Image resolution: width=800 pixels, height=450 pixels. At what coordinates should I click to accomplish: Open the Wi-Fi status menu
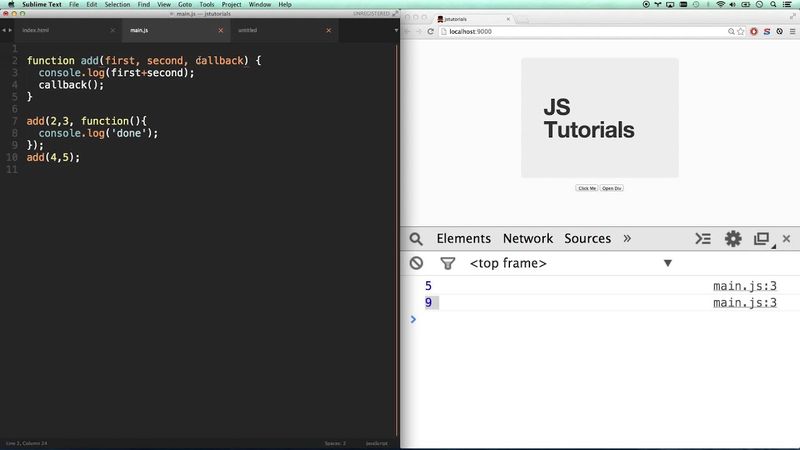(x=720, y=5)
